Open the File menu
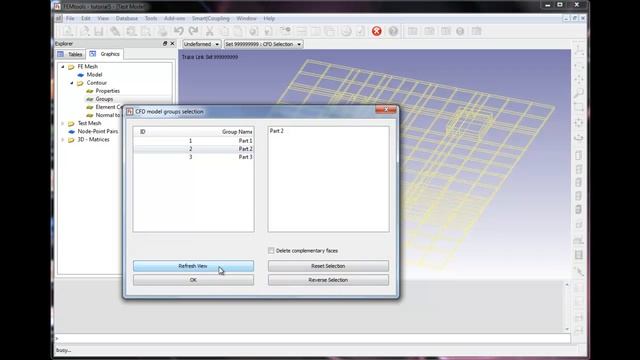 (x=70, y=18)
